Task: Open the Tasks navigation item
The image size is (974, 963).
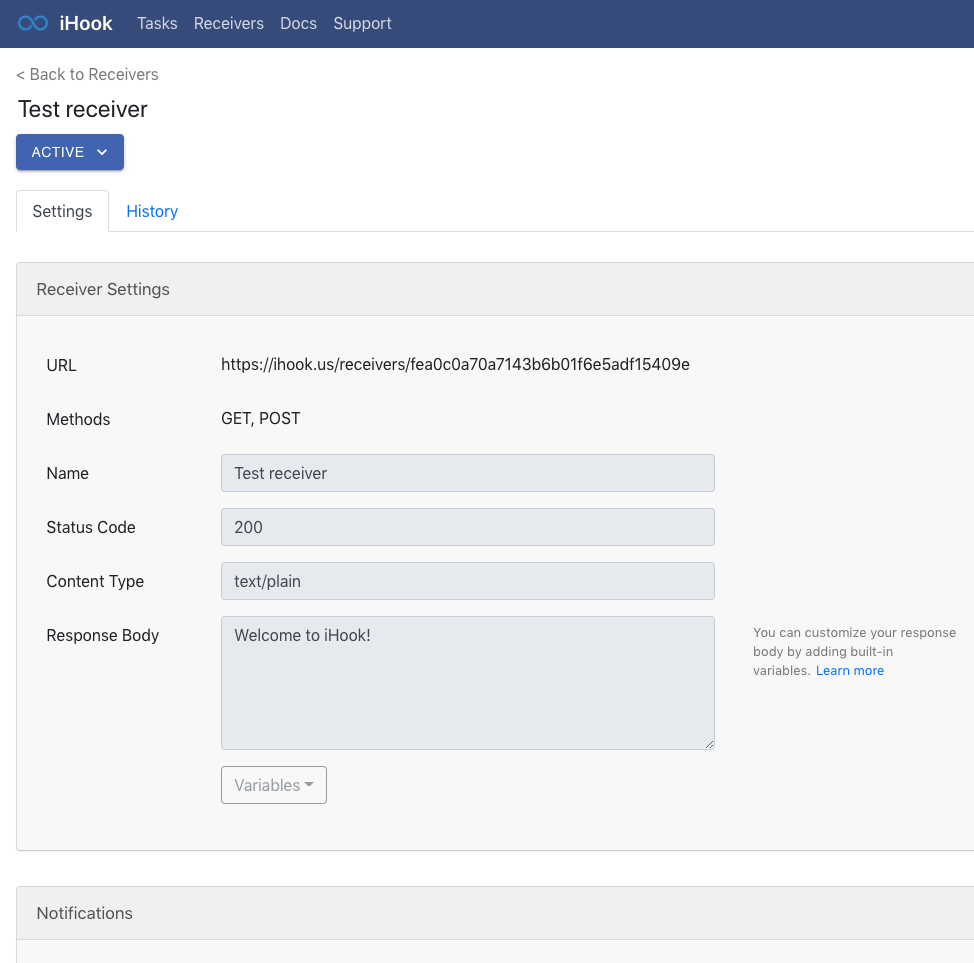Action: point(157,24)
